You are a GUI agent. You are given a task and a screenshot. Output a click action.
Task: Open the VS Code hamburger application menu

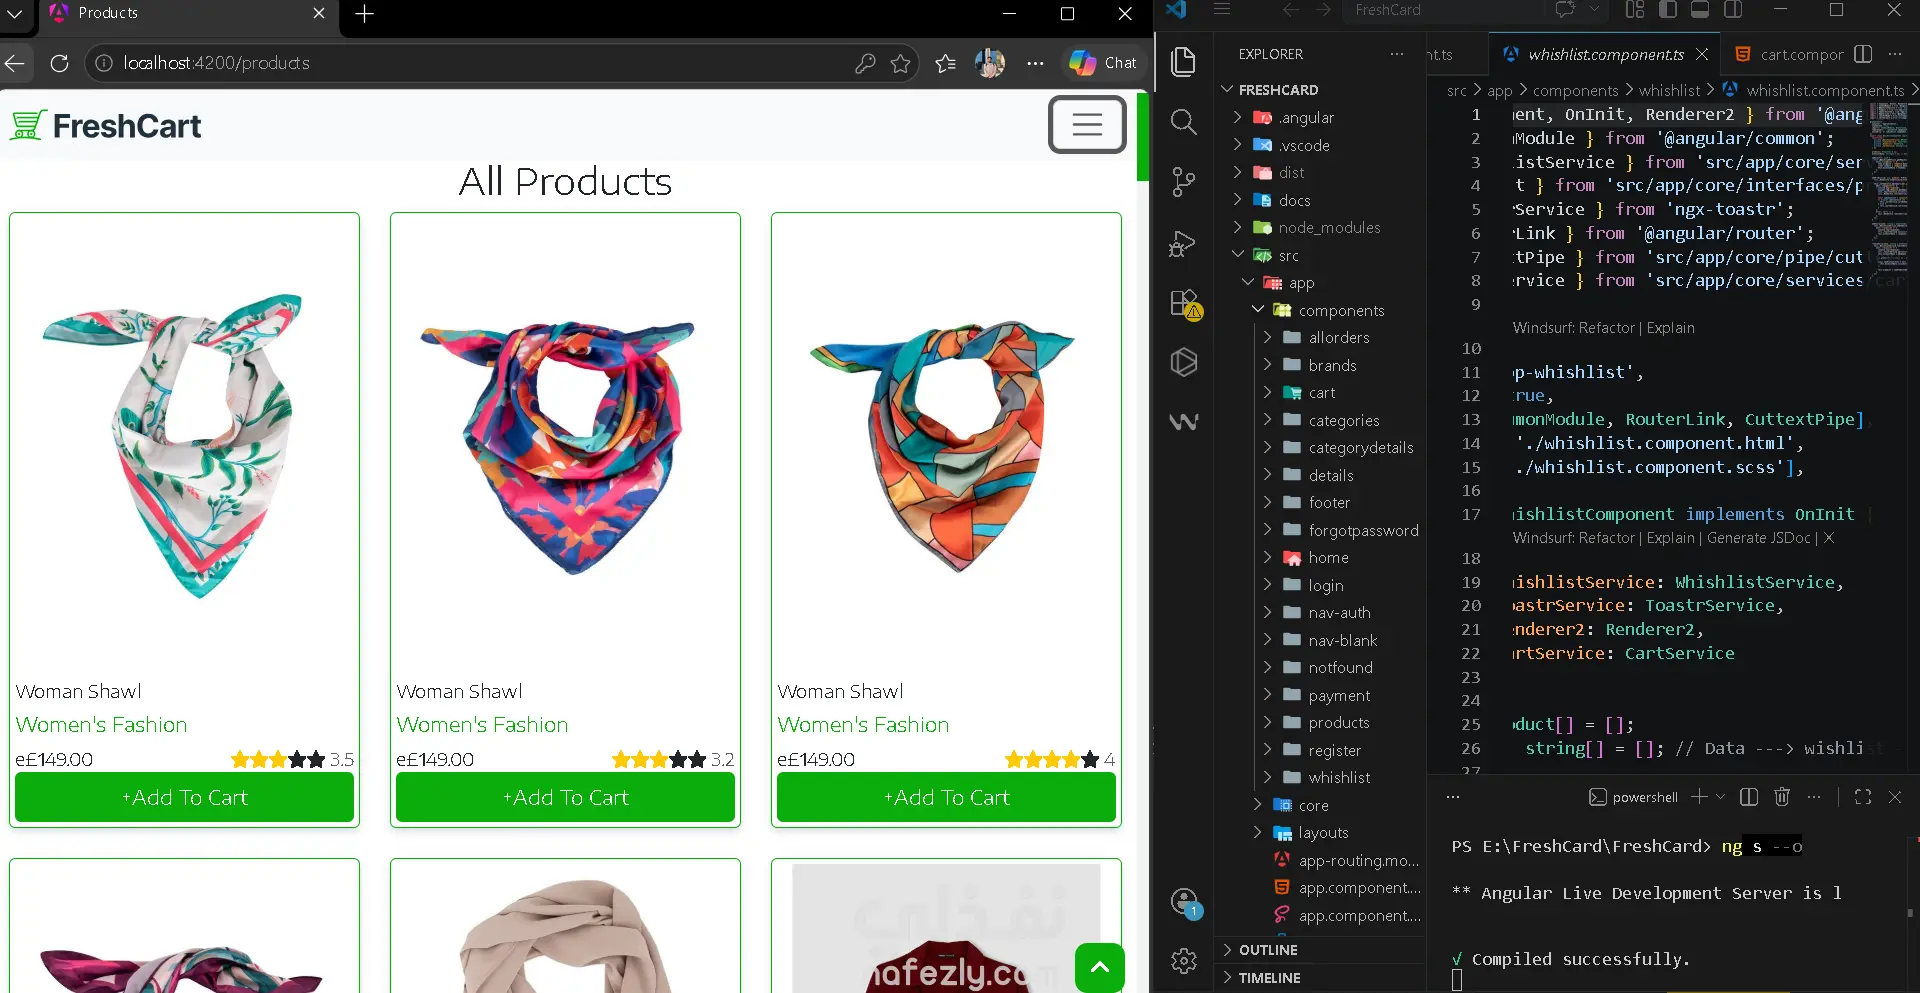(1222, 10)
